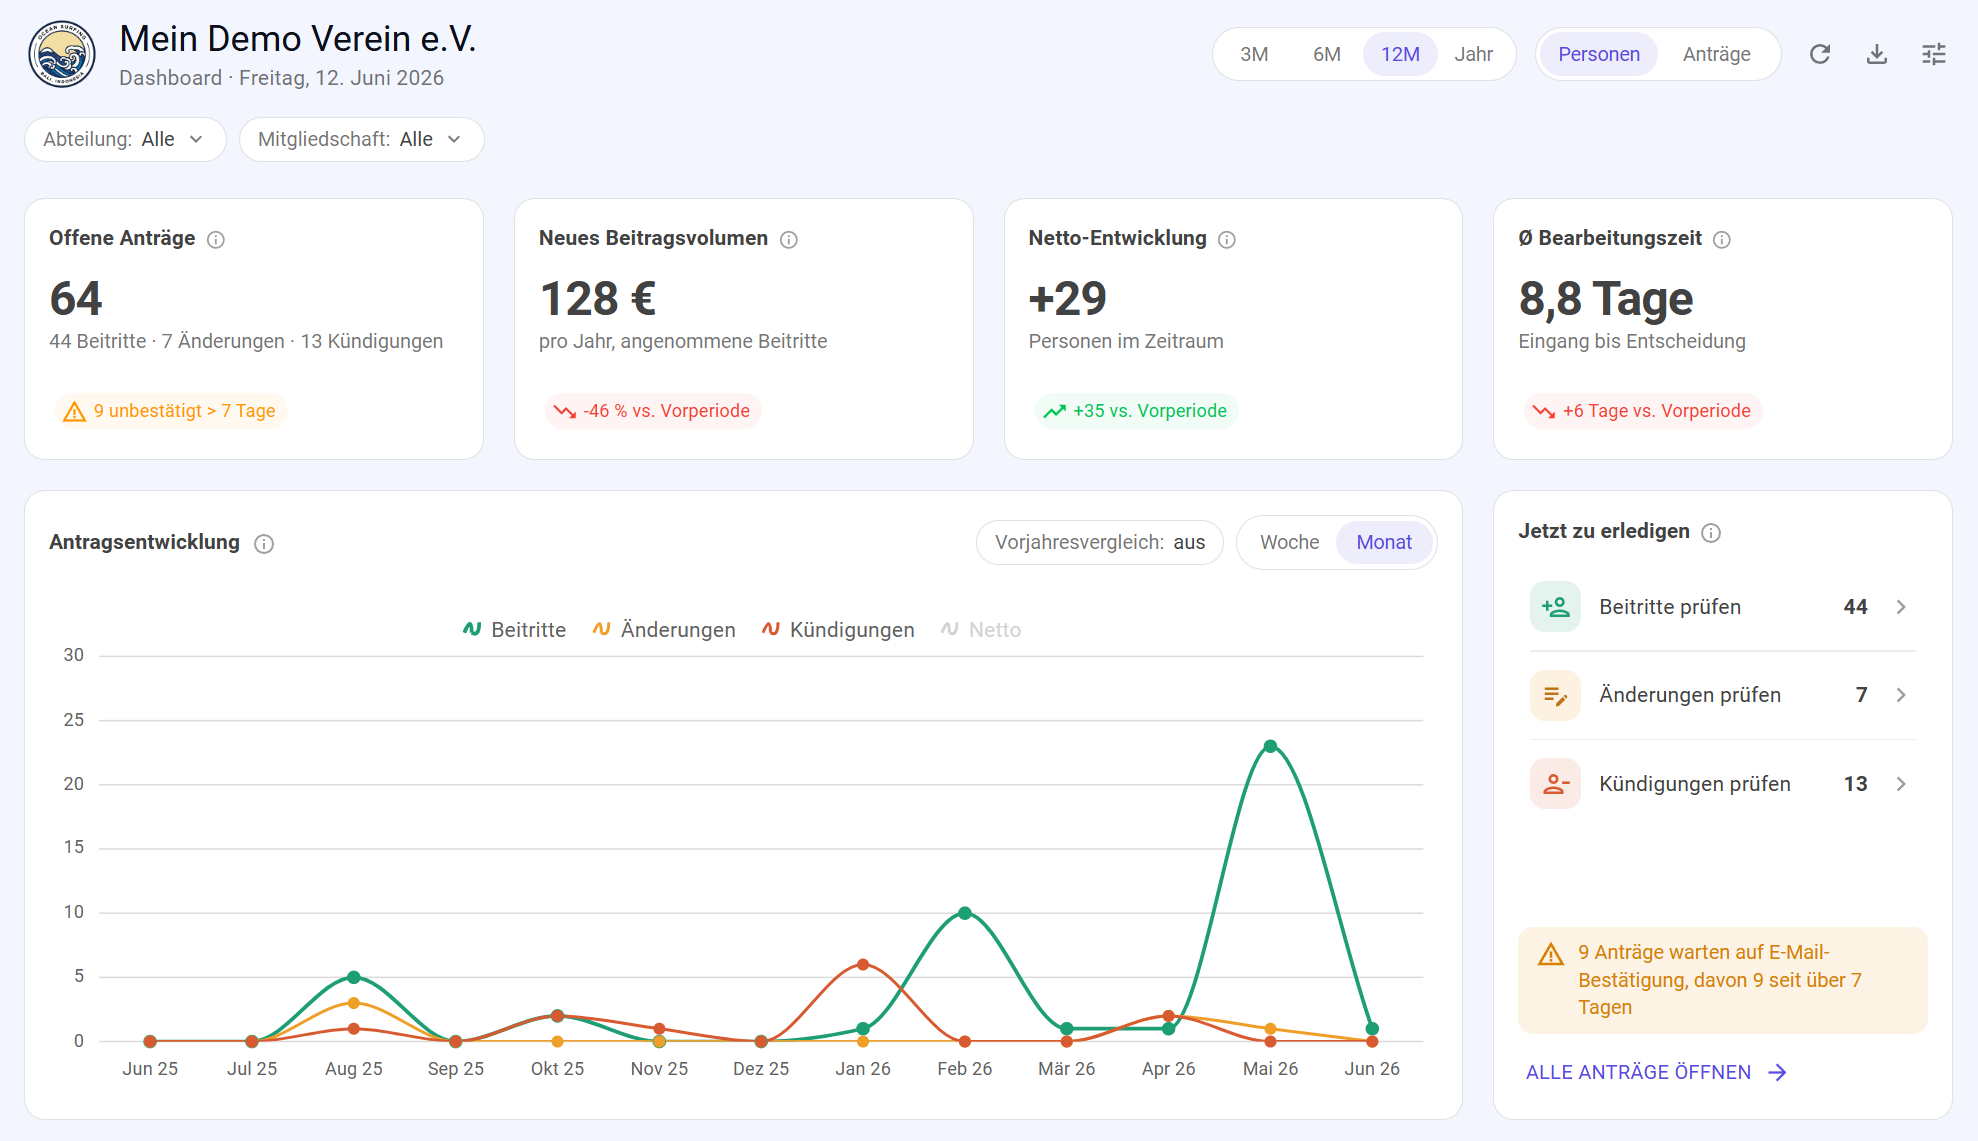This screenshot has width=1978, height=1141.
Task: Click the Mein Demo Verein e.V. title
Action: tap(298, 39)
